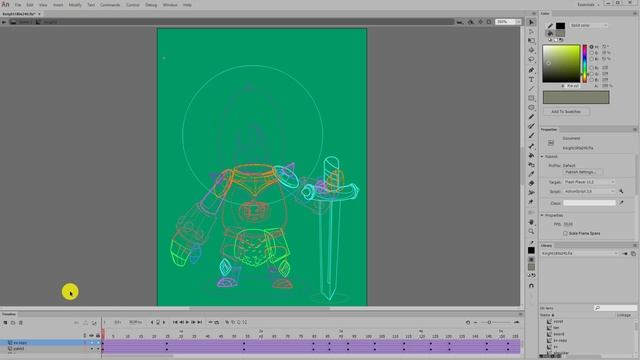Viewport: 640px width, 360px height.
Task: Open the Solid color type dropdown
Action: [589, 25]
